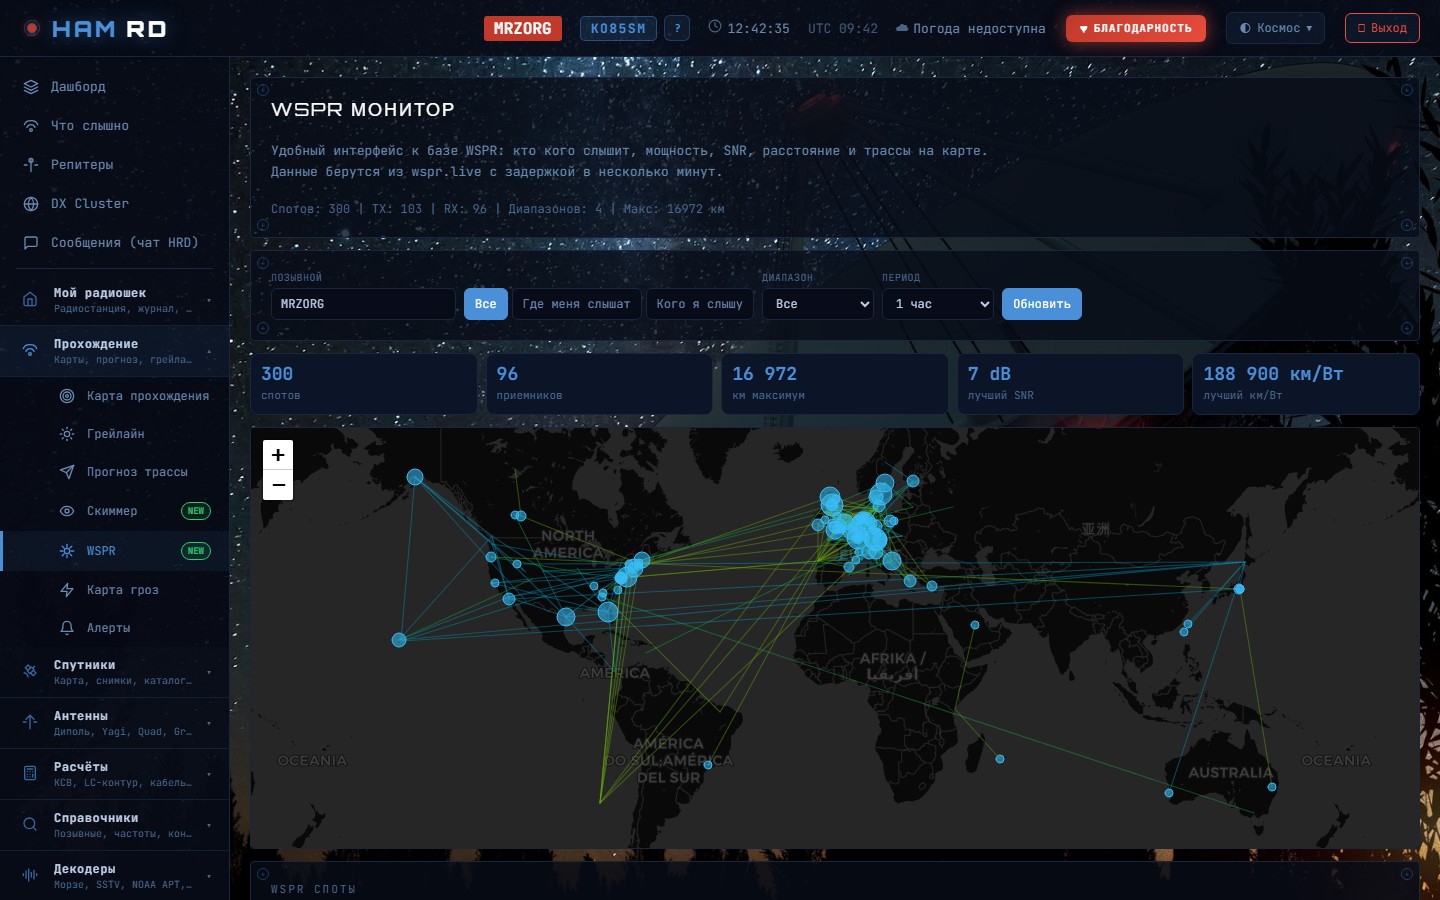Click the HAM RD logo
Screen dimensions: 1440x900
[96, 29]
